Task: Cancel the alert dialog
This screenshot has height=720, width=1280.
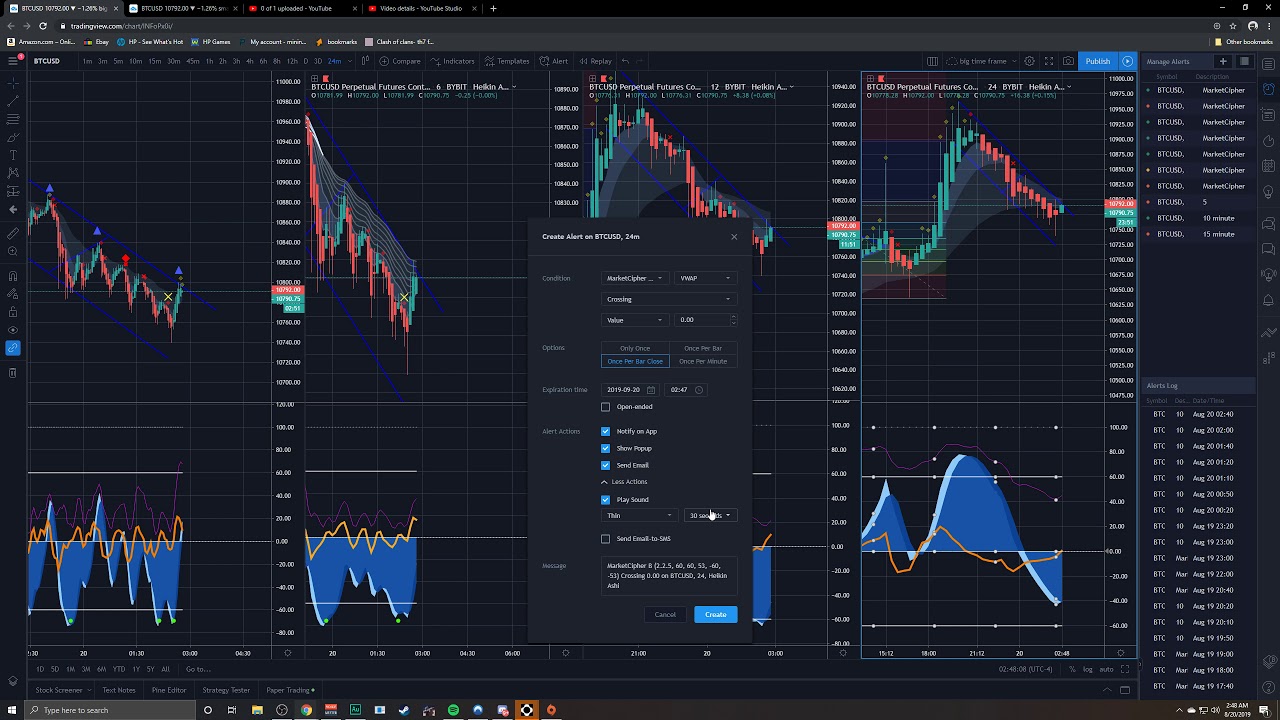Action: tap(665, 614)
